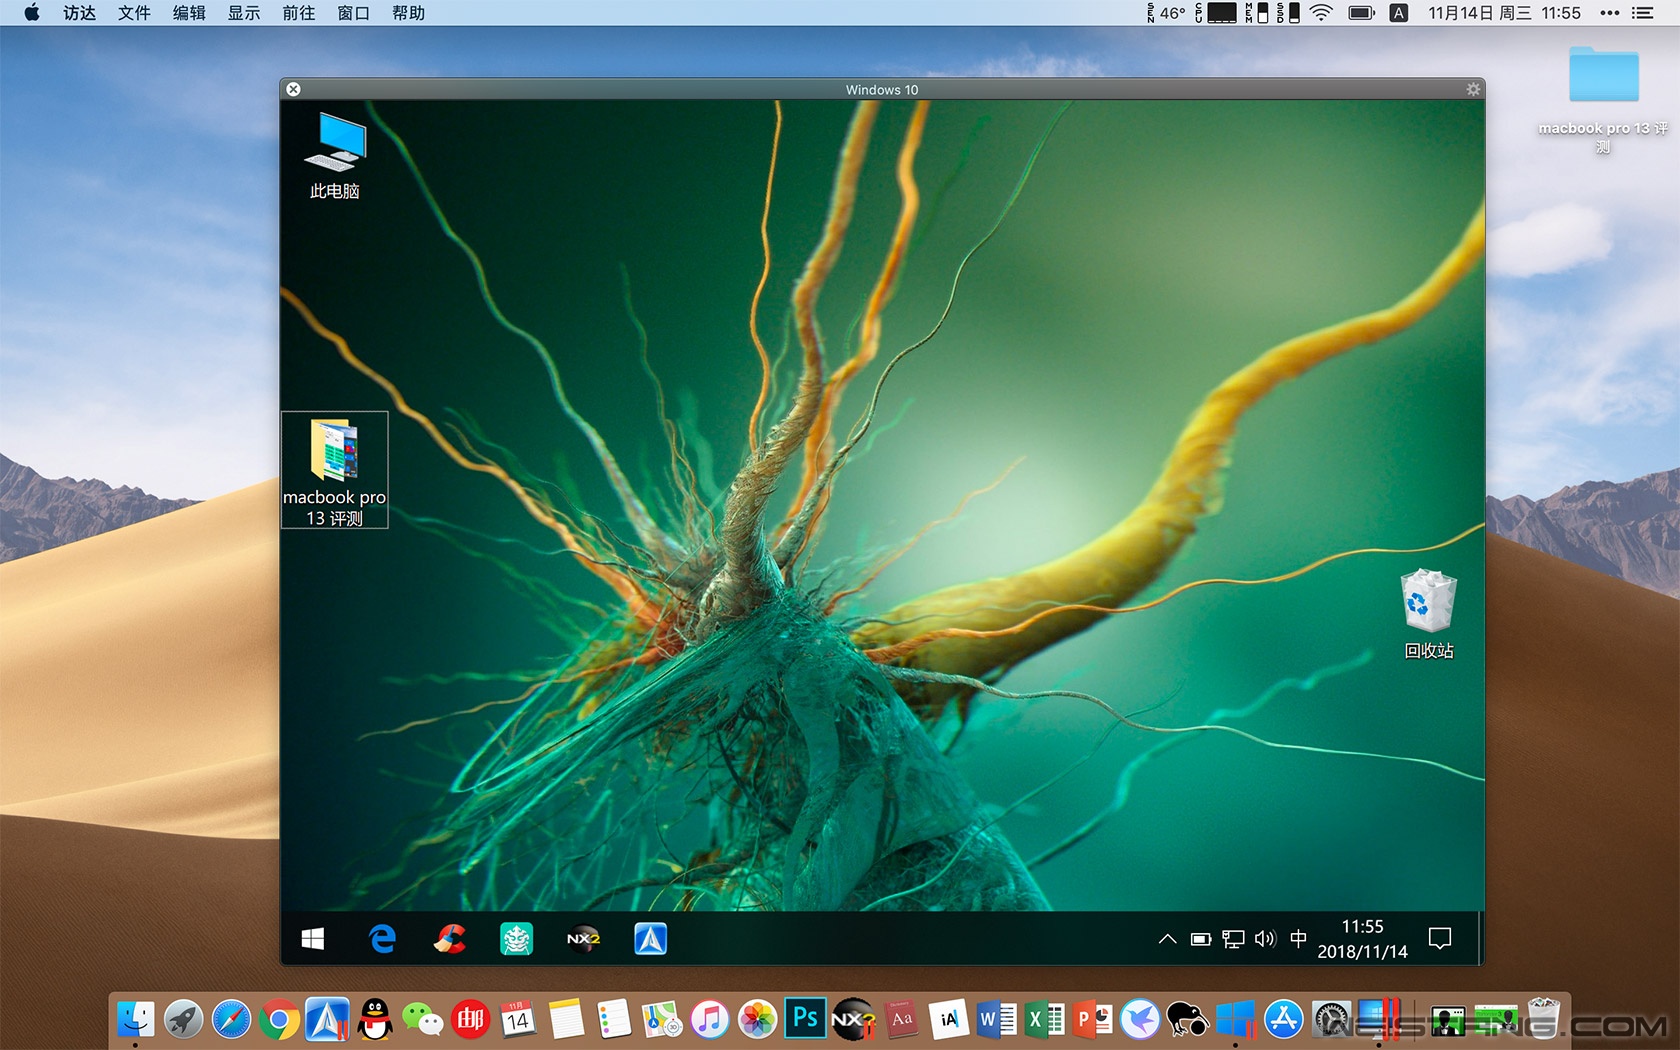
Task: Expand hidden Windows tray icons chevron
Action: coord(1167,939)
